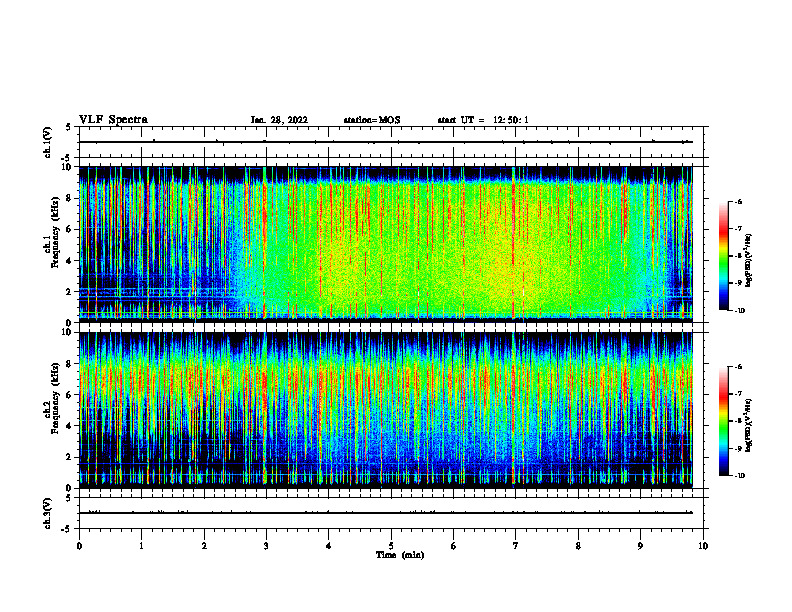This screenshot has height=612, width=792.
Task: Click the time axis tick label "4"
Action: click(329, 546)
